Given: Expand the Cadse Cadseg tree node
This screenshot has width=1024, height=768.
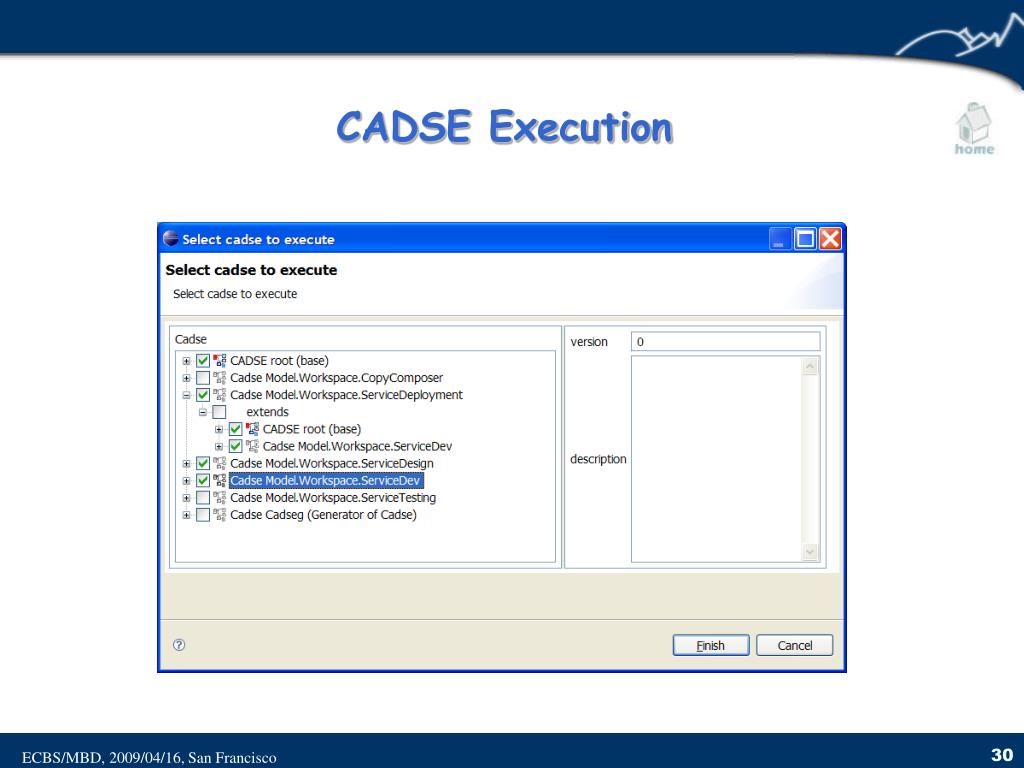Looking at the screenshot, I should [x=186, y=515].
